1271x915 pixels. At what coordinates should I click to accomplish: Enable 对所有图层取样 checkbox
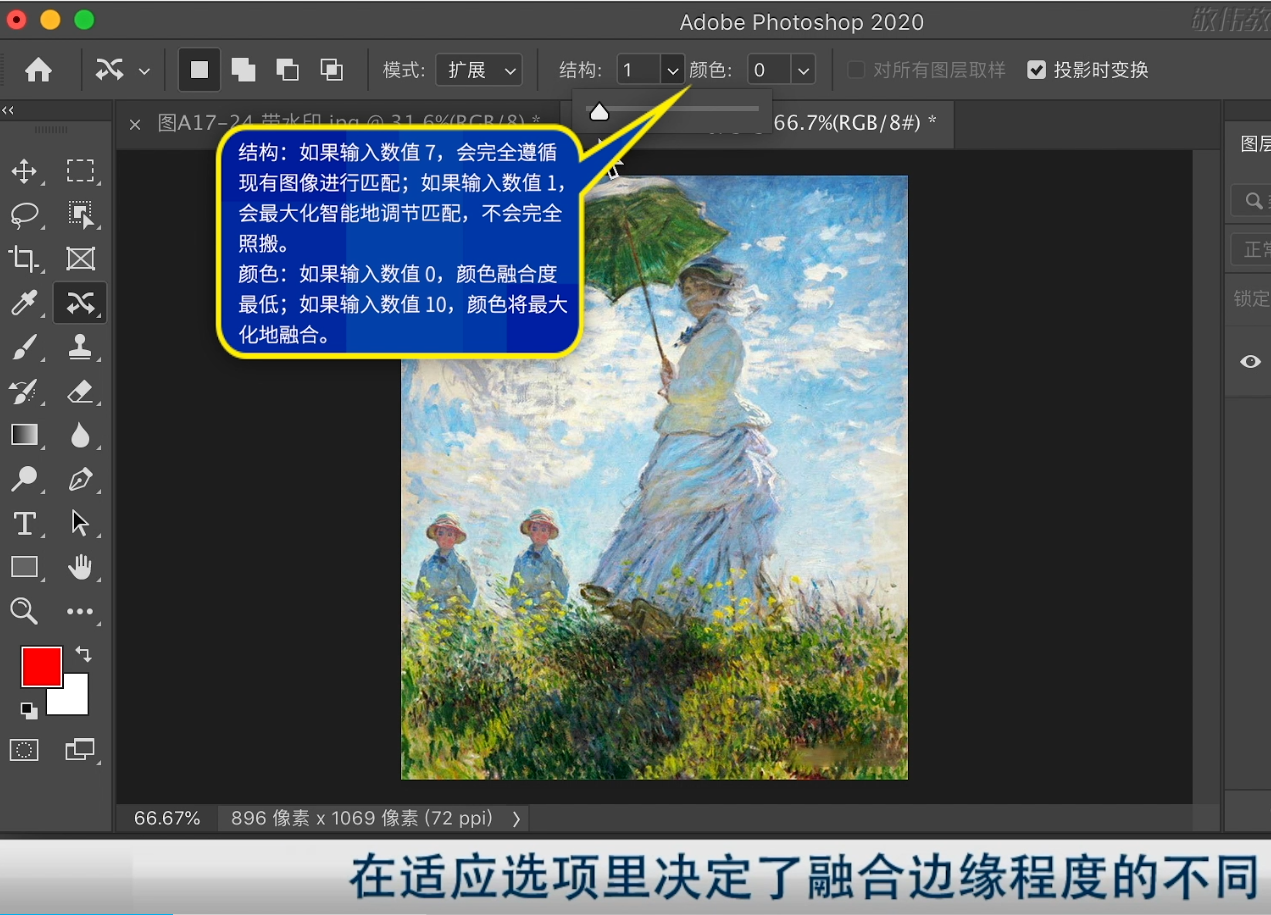[856, 70]
